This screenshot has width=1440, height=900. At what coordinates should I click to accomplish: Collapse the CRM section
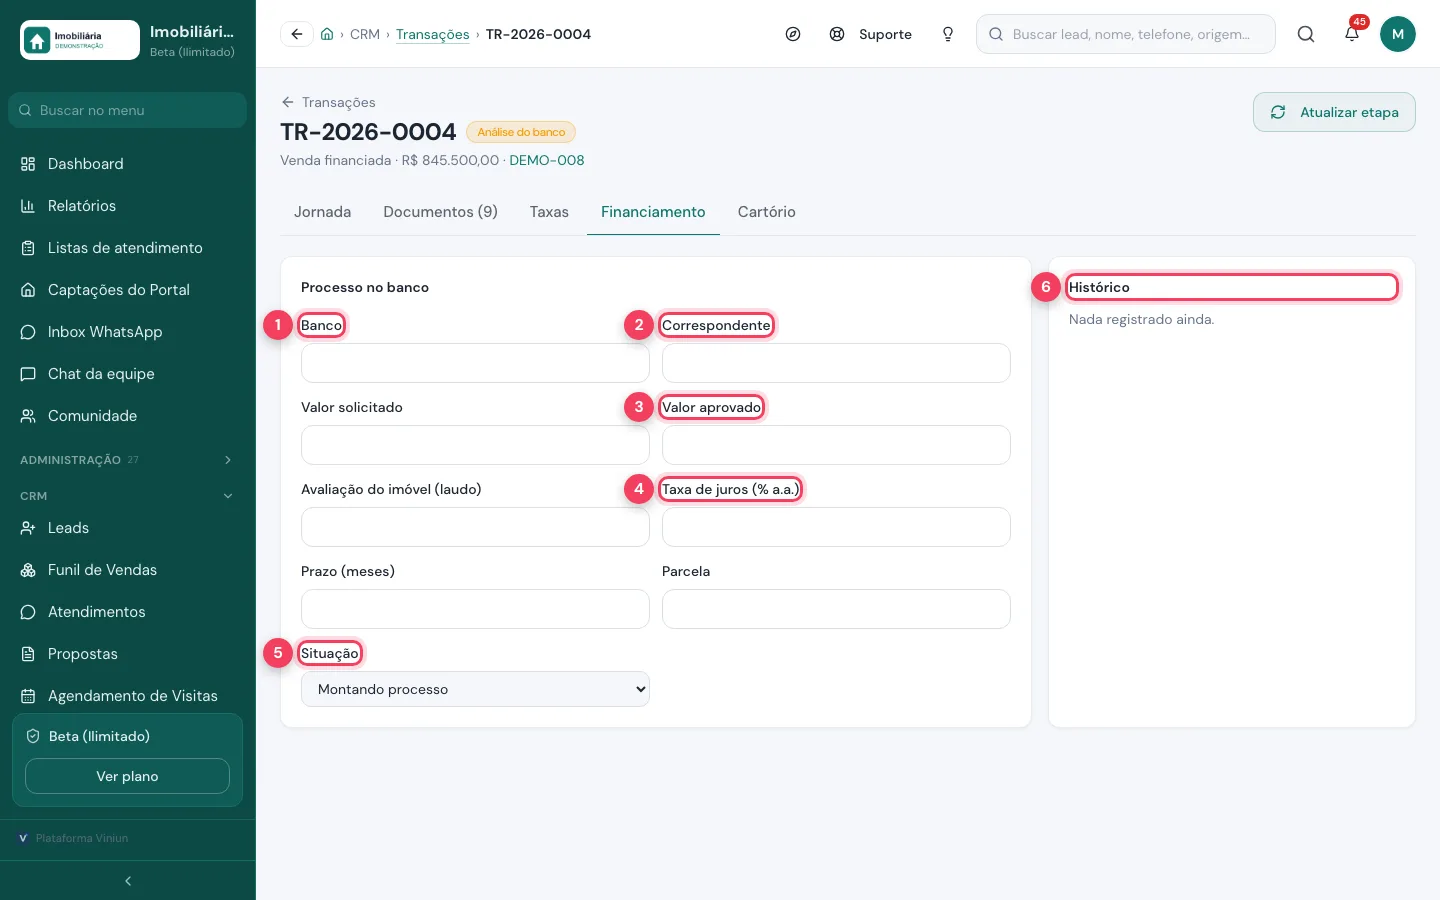[128, 496]
